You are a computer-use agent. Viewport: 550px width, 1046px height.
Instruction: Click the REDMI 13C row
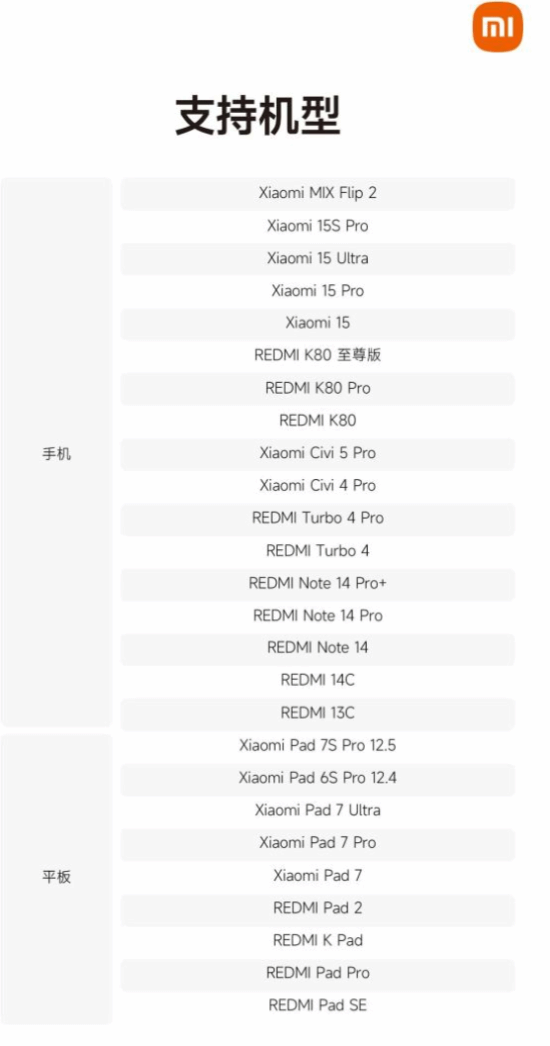pos(318,714)
